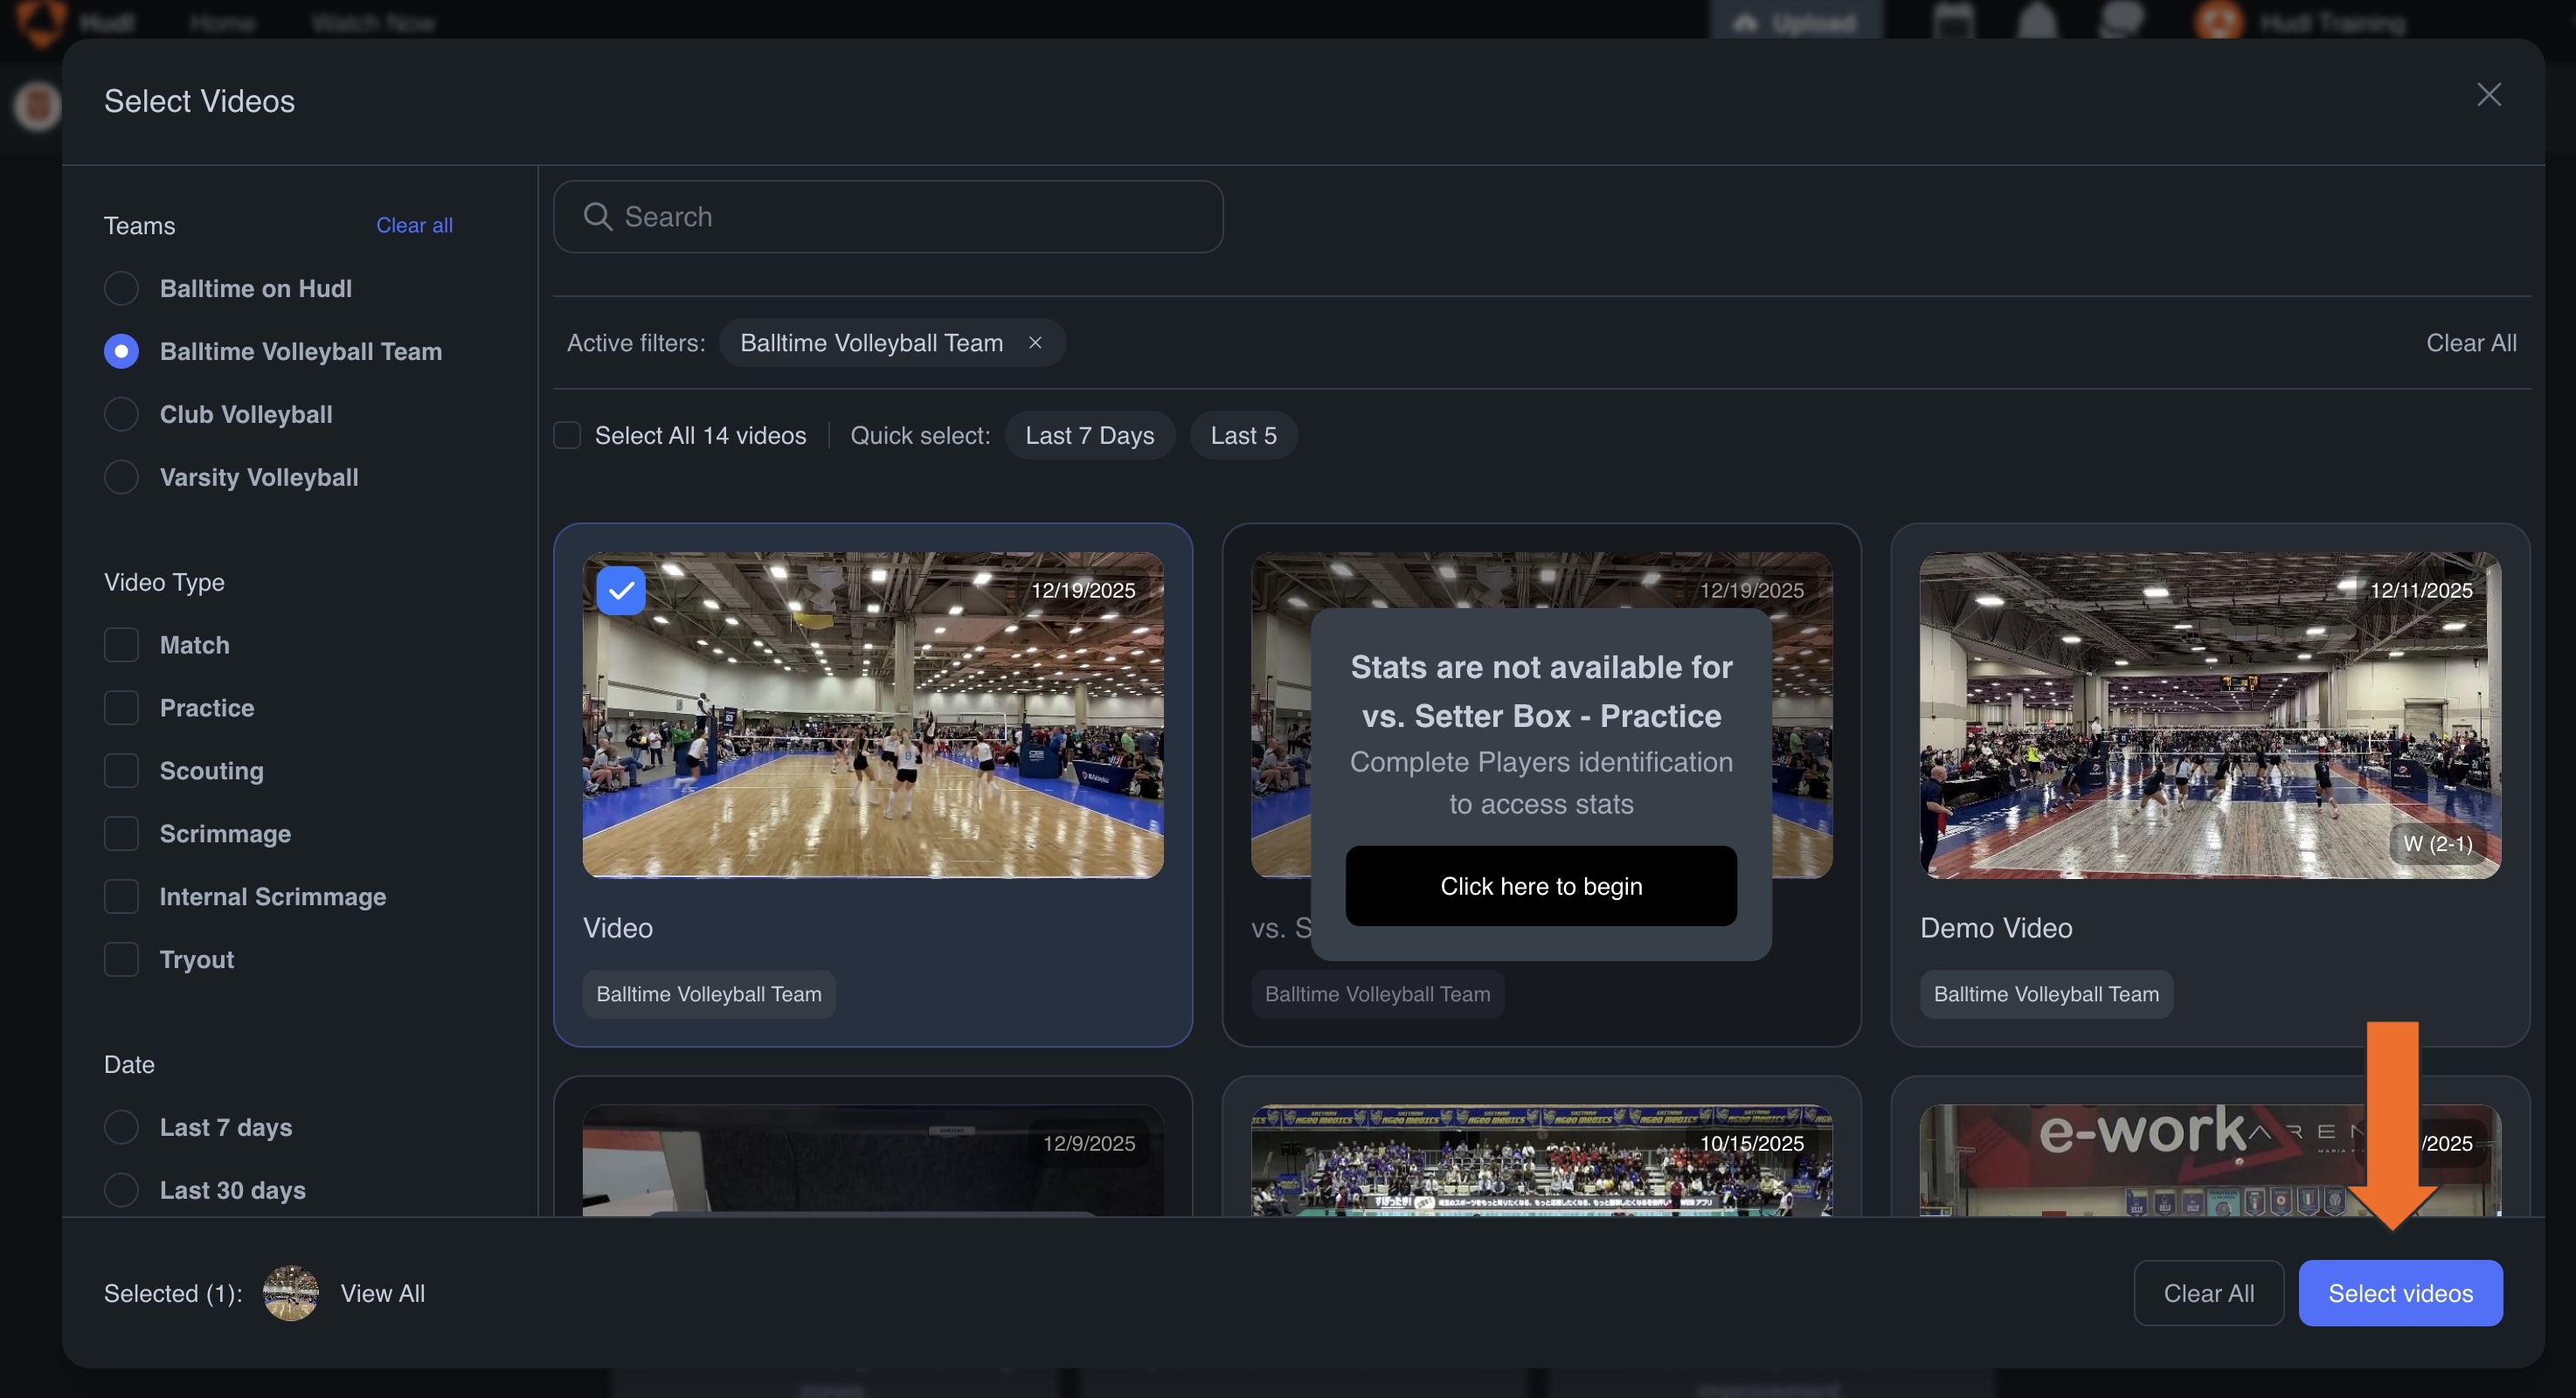Click the search magnifier icon

[x=597, y=217]
